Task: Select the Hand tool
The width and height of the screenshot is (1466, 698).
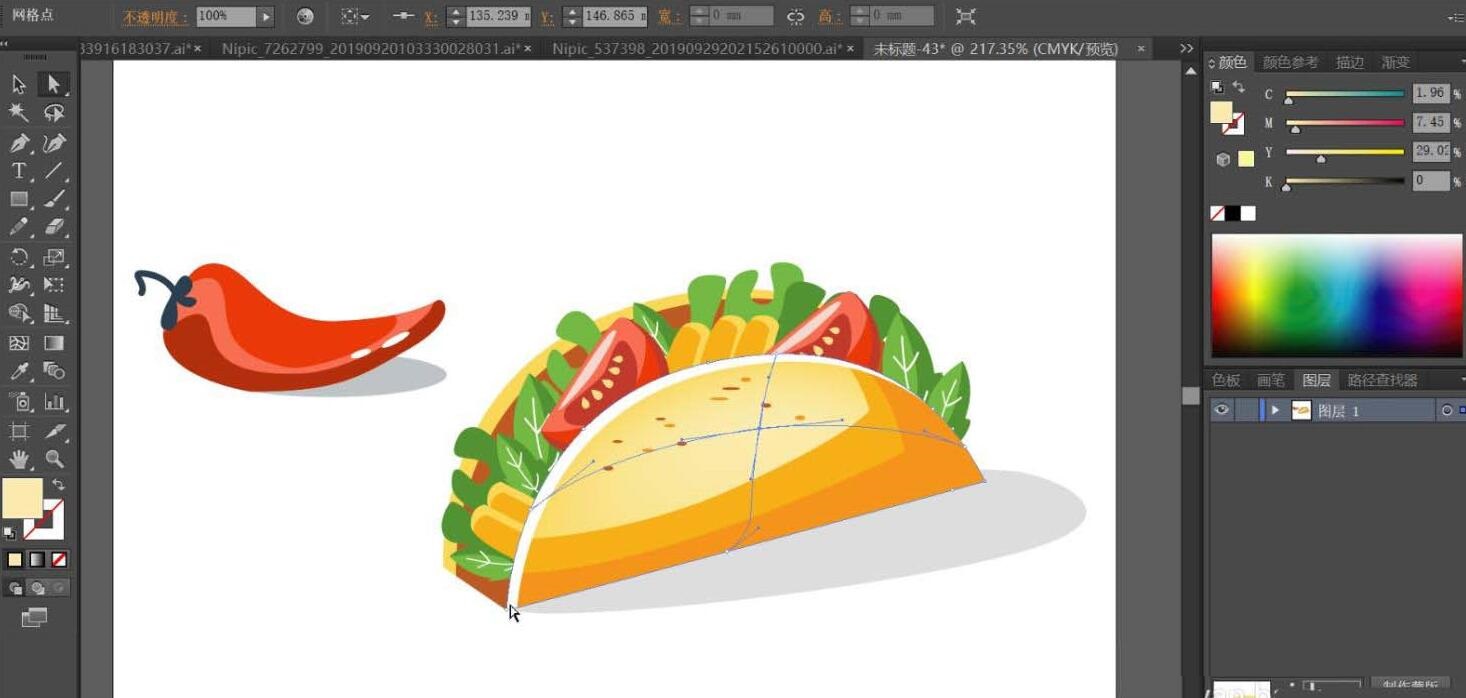Action: pyautogui.click(x=19, y=459)
